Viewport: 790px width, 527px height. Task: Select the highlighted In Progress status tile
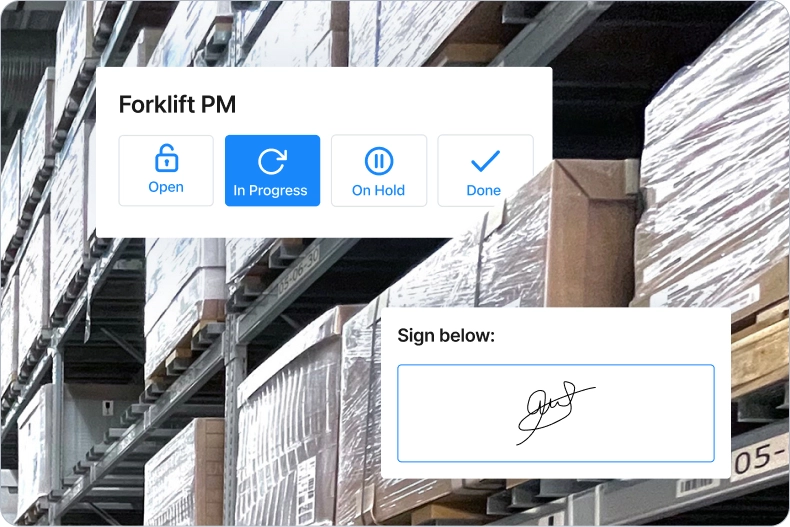[x=273, y=170]
